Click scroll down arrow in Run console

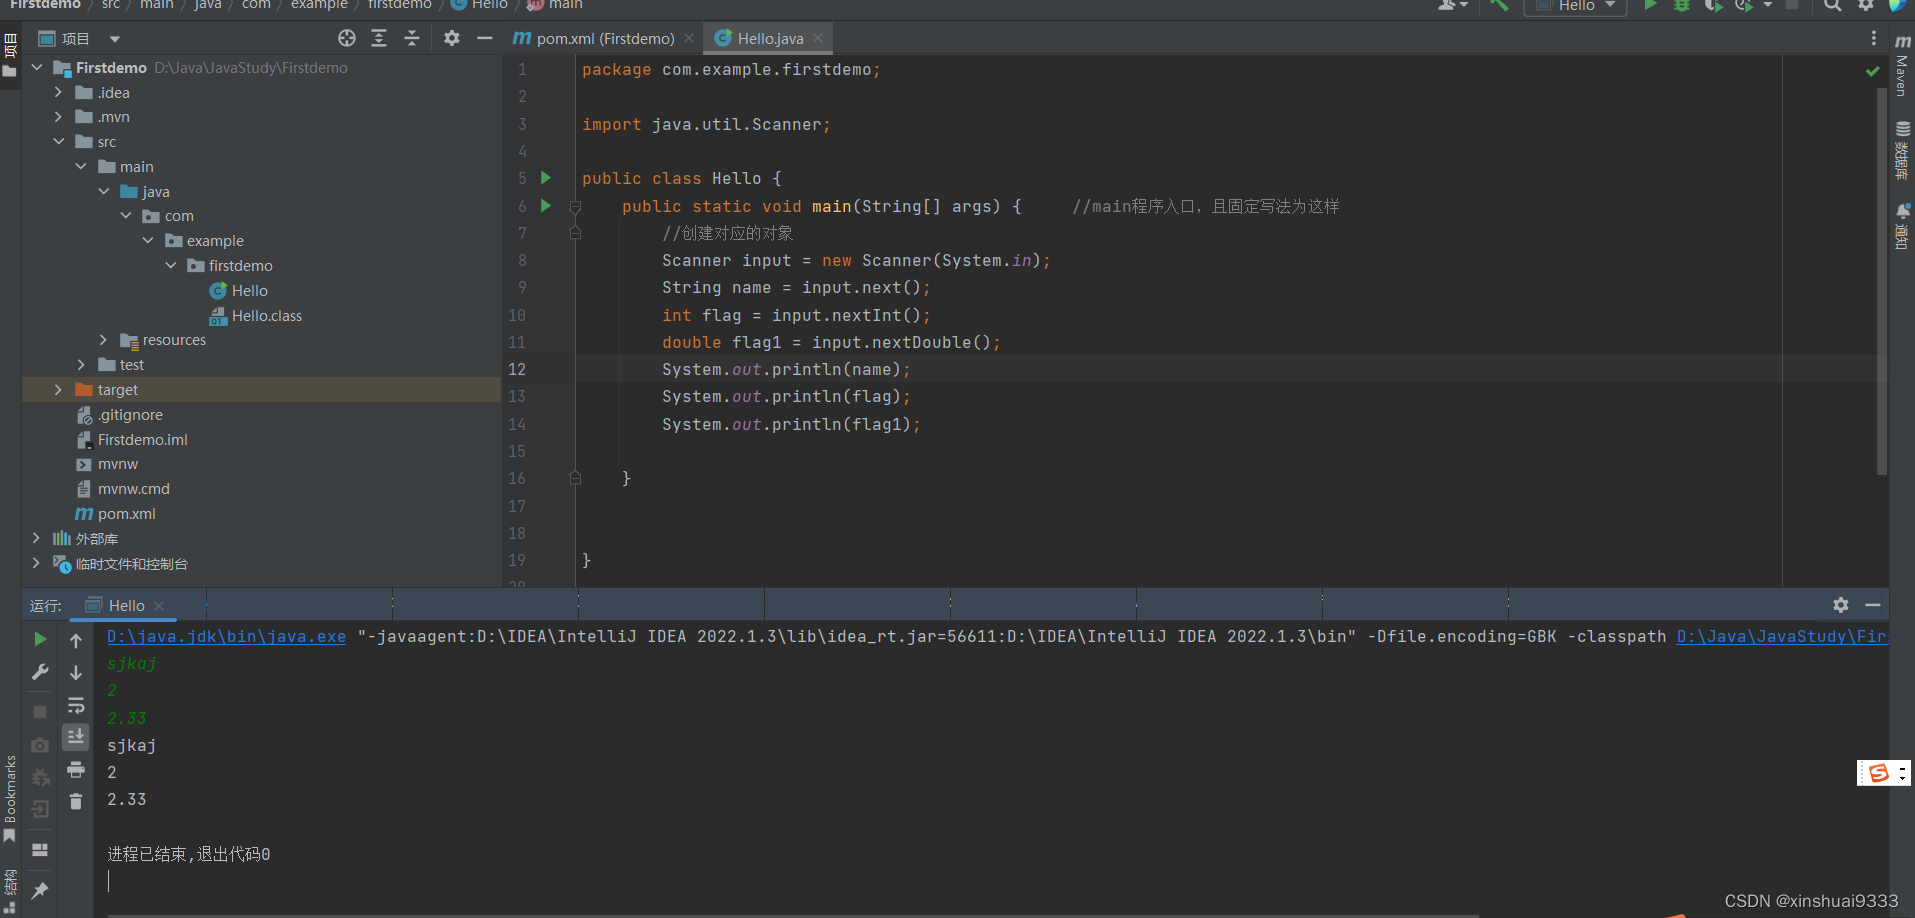pyautogui.click(x=76, y=673)
